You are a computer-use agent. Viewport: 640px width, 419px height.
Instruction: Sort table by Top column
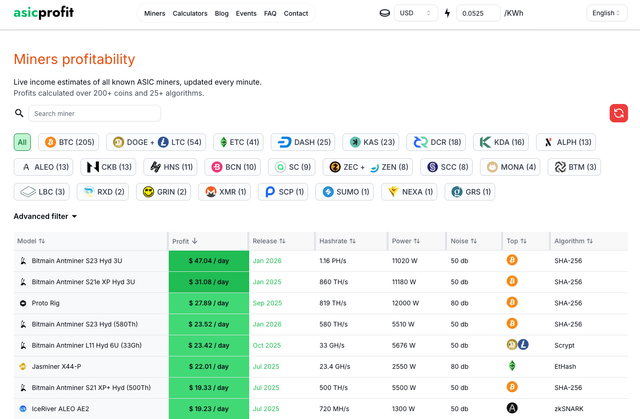516,241
